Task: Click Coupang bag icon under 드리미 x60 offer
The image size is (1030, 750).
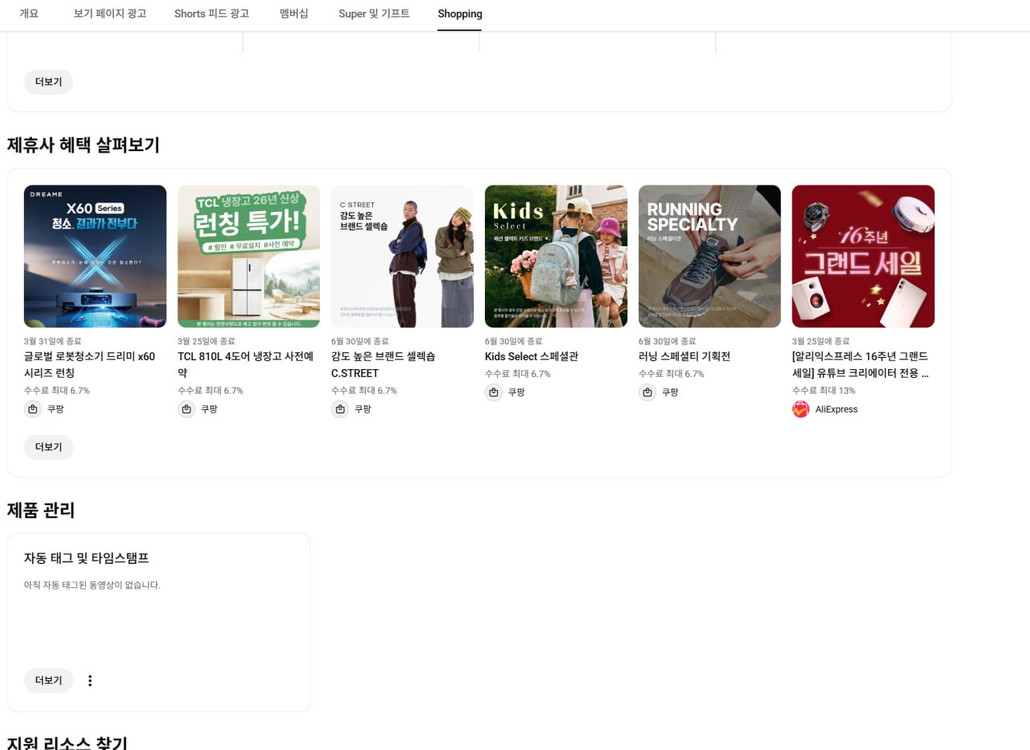Action: (33, 409)
